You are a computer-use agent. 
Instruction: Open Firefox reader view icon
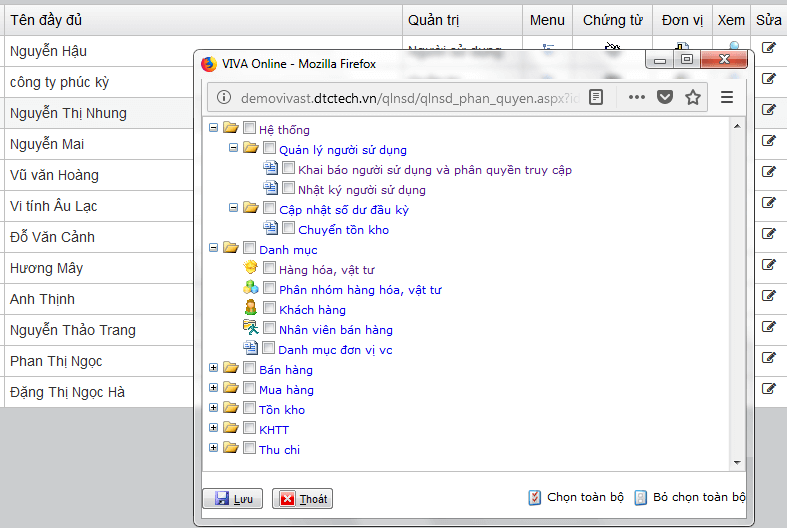[x=596, y=97]
